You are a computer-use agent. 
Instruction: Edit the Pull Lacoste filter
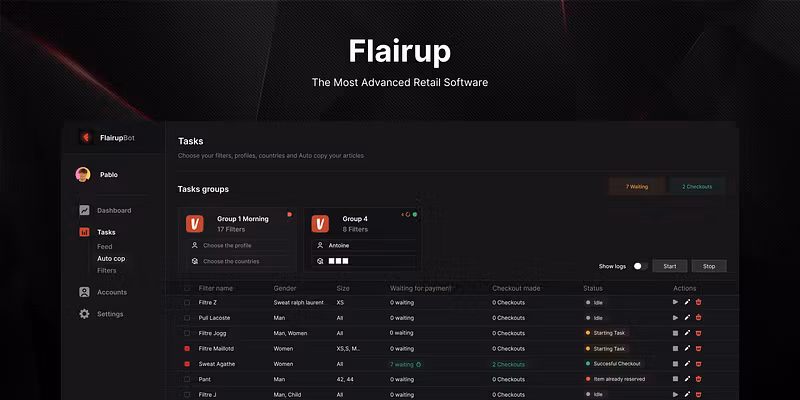tap(687, 317)
